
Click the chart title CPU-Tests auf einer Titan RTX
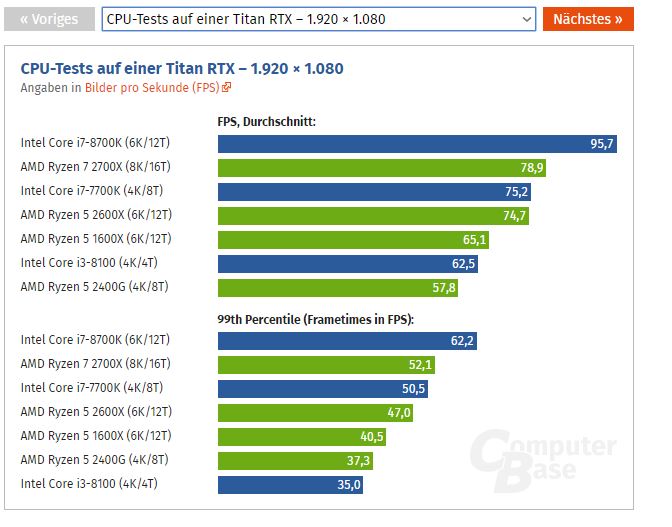coord(182,69)
